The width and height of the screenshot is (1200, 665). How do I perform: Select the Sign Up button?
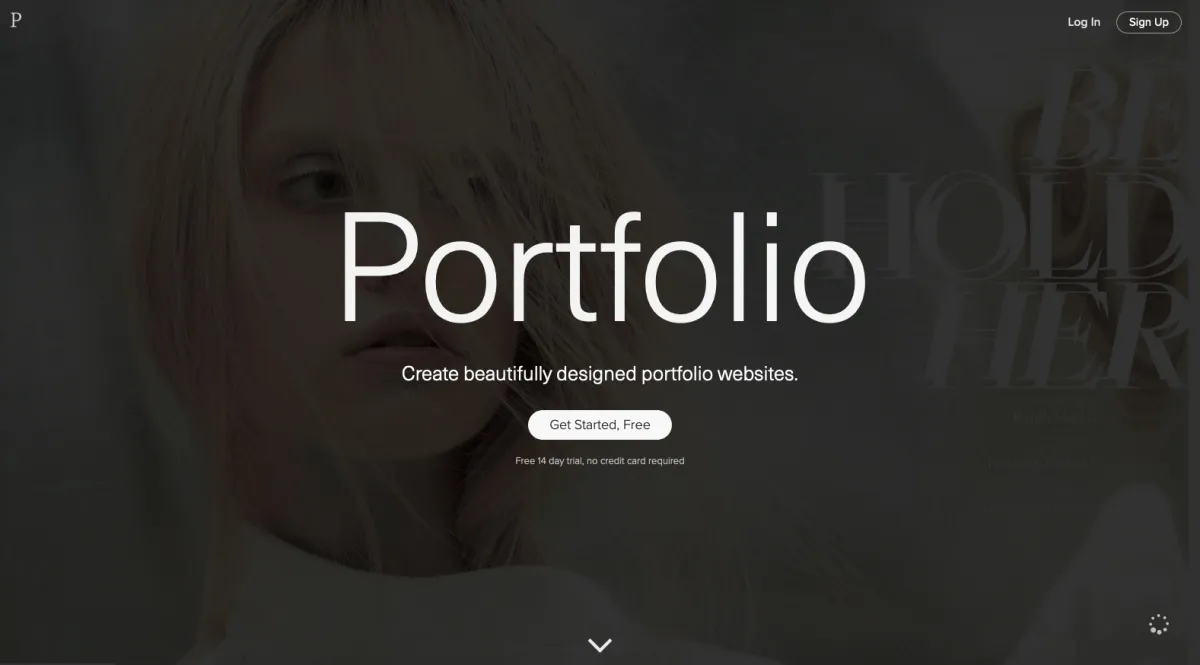point(1148,22)
